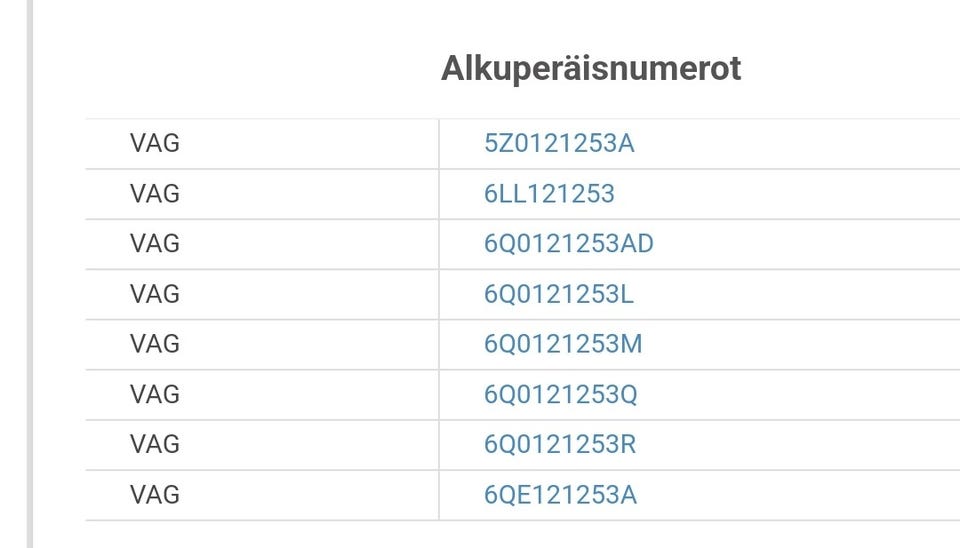Click empty cell space right of 6Q0121253Q
Screen dimensions: 960x548
click(x=800, y=395)
